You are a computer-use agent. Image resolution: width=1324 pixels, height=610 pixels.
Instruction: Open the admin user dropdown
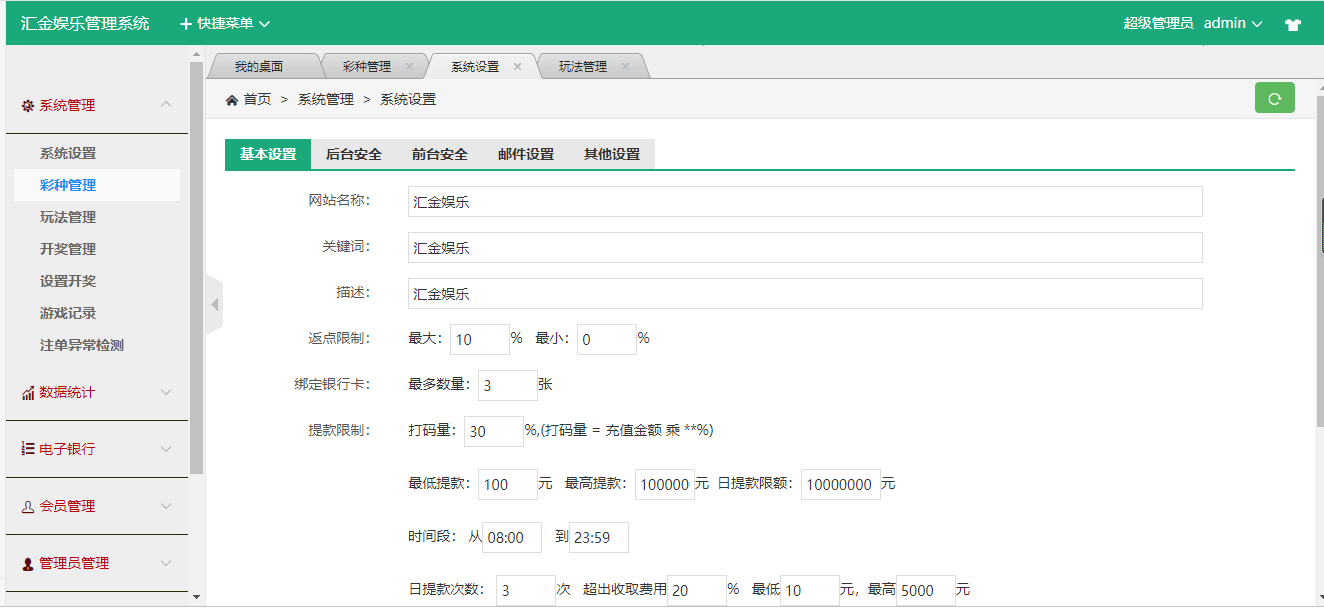[1232, 23]
